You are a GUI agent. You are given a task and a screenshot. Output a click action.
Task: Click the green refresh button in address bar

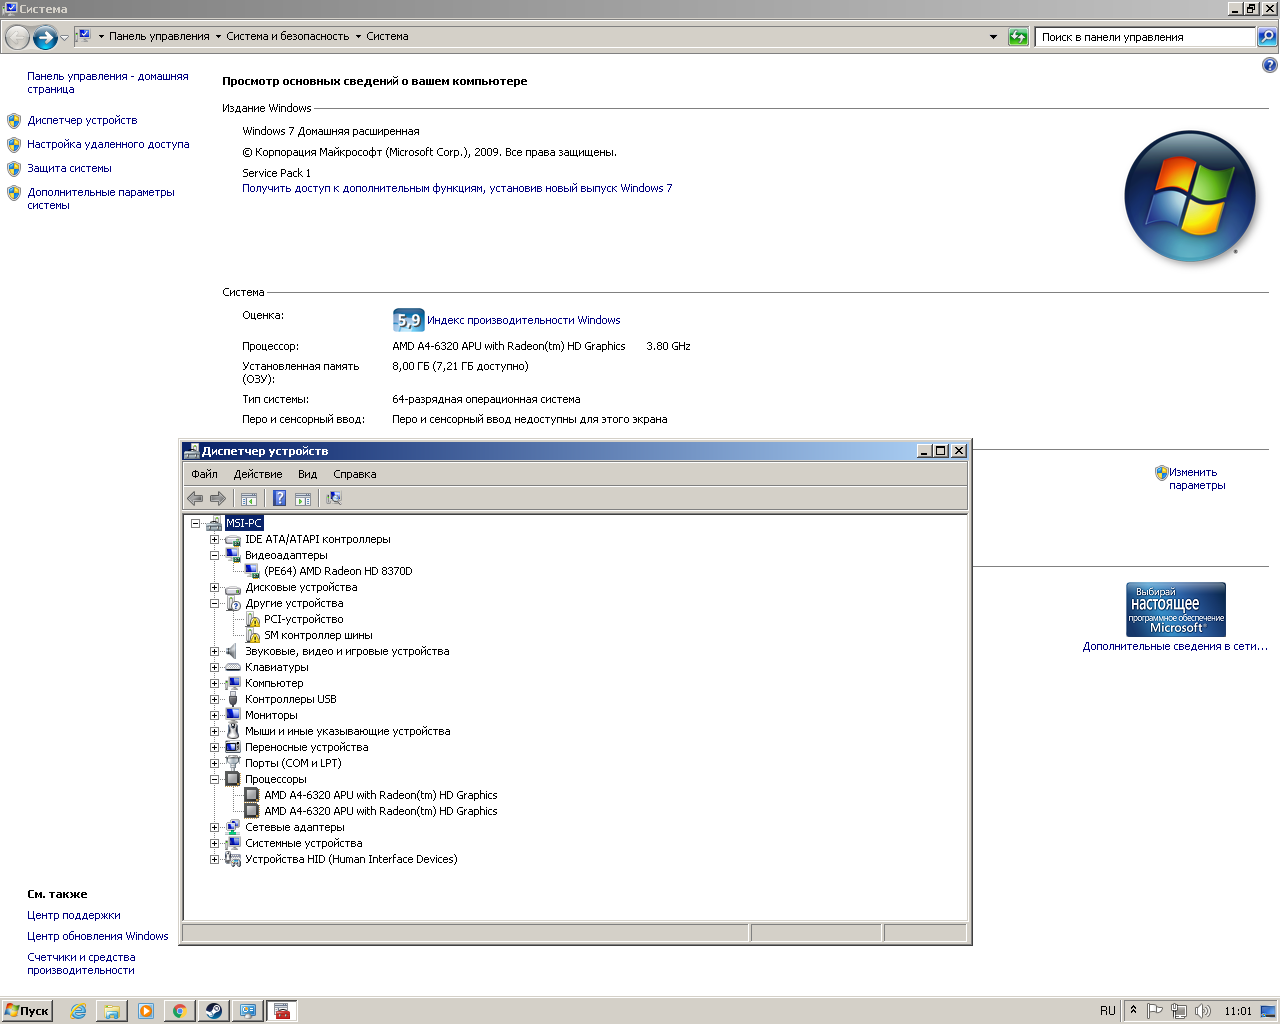1018,37
